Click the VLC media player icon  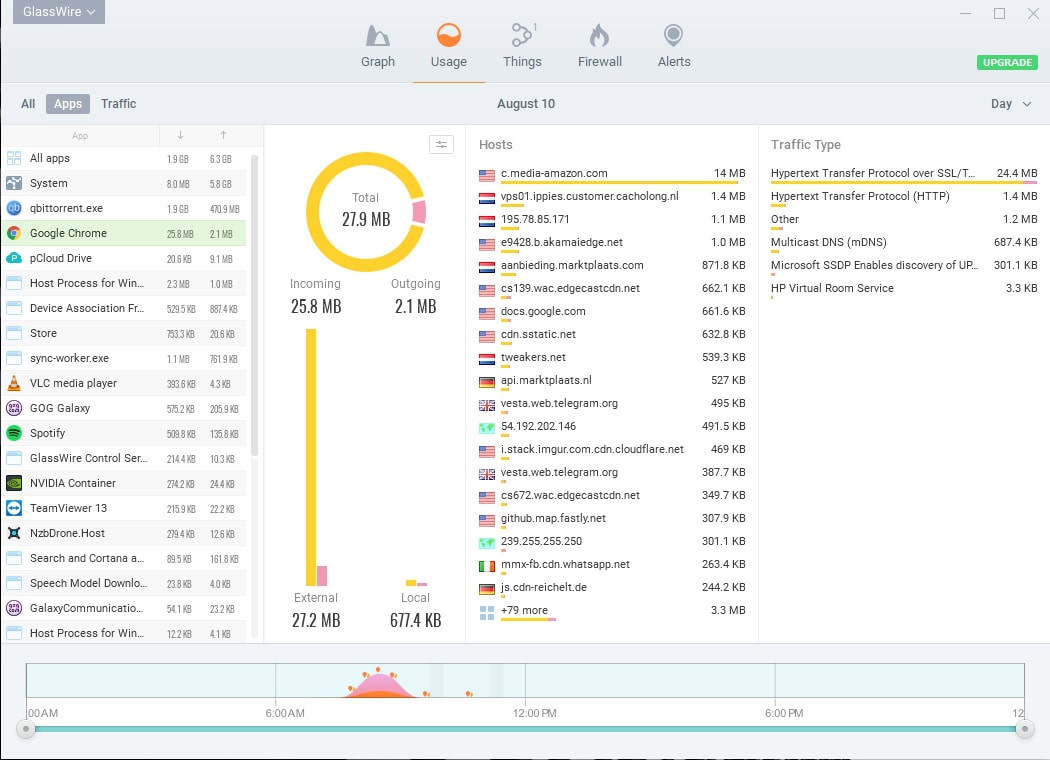[14, 383]
